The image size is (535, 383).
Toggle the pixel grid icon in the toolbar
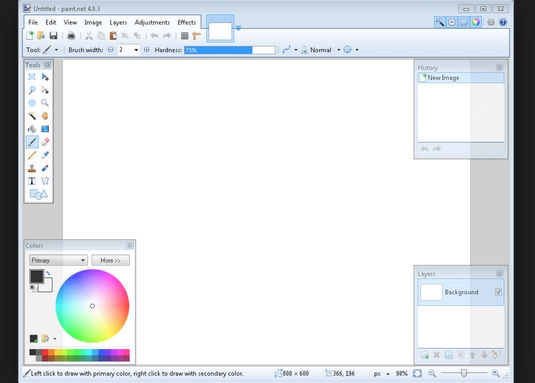185,35
